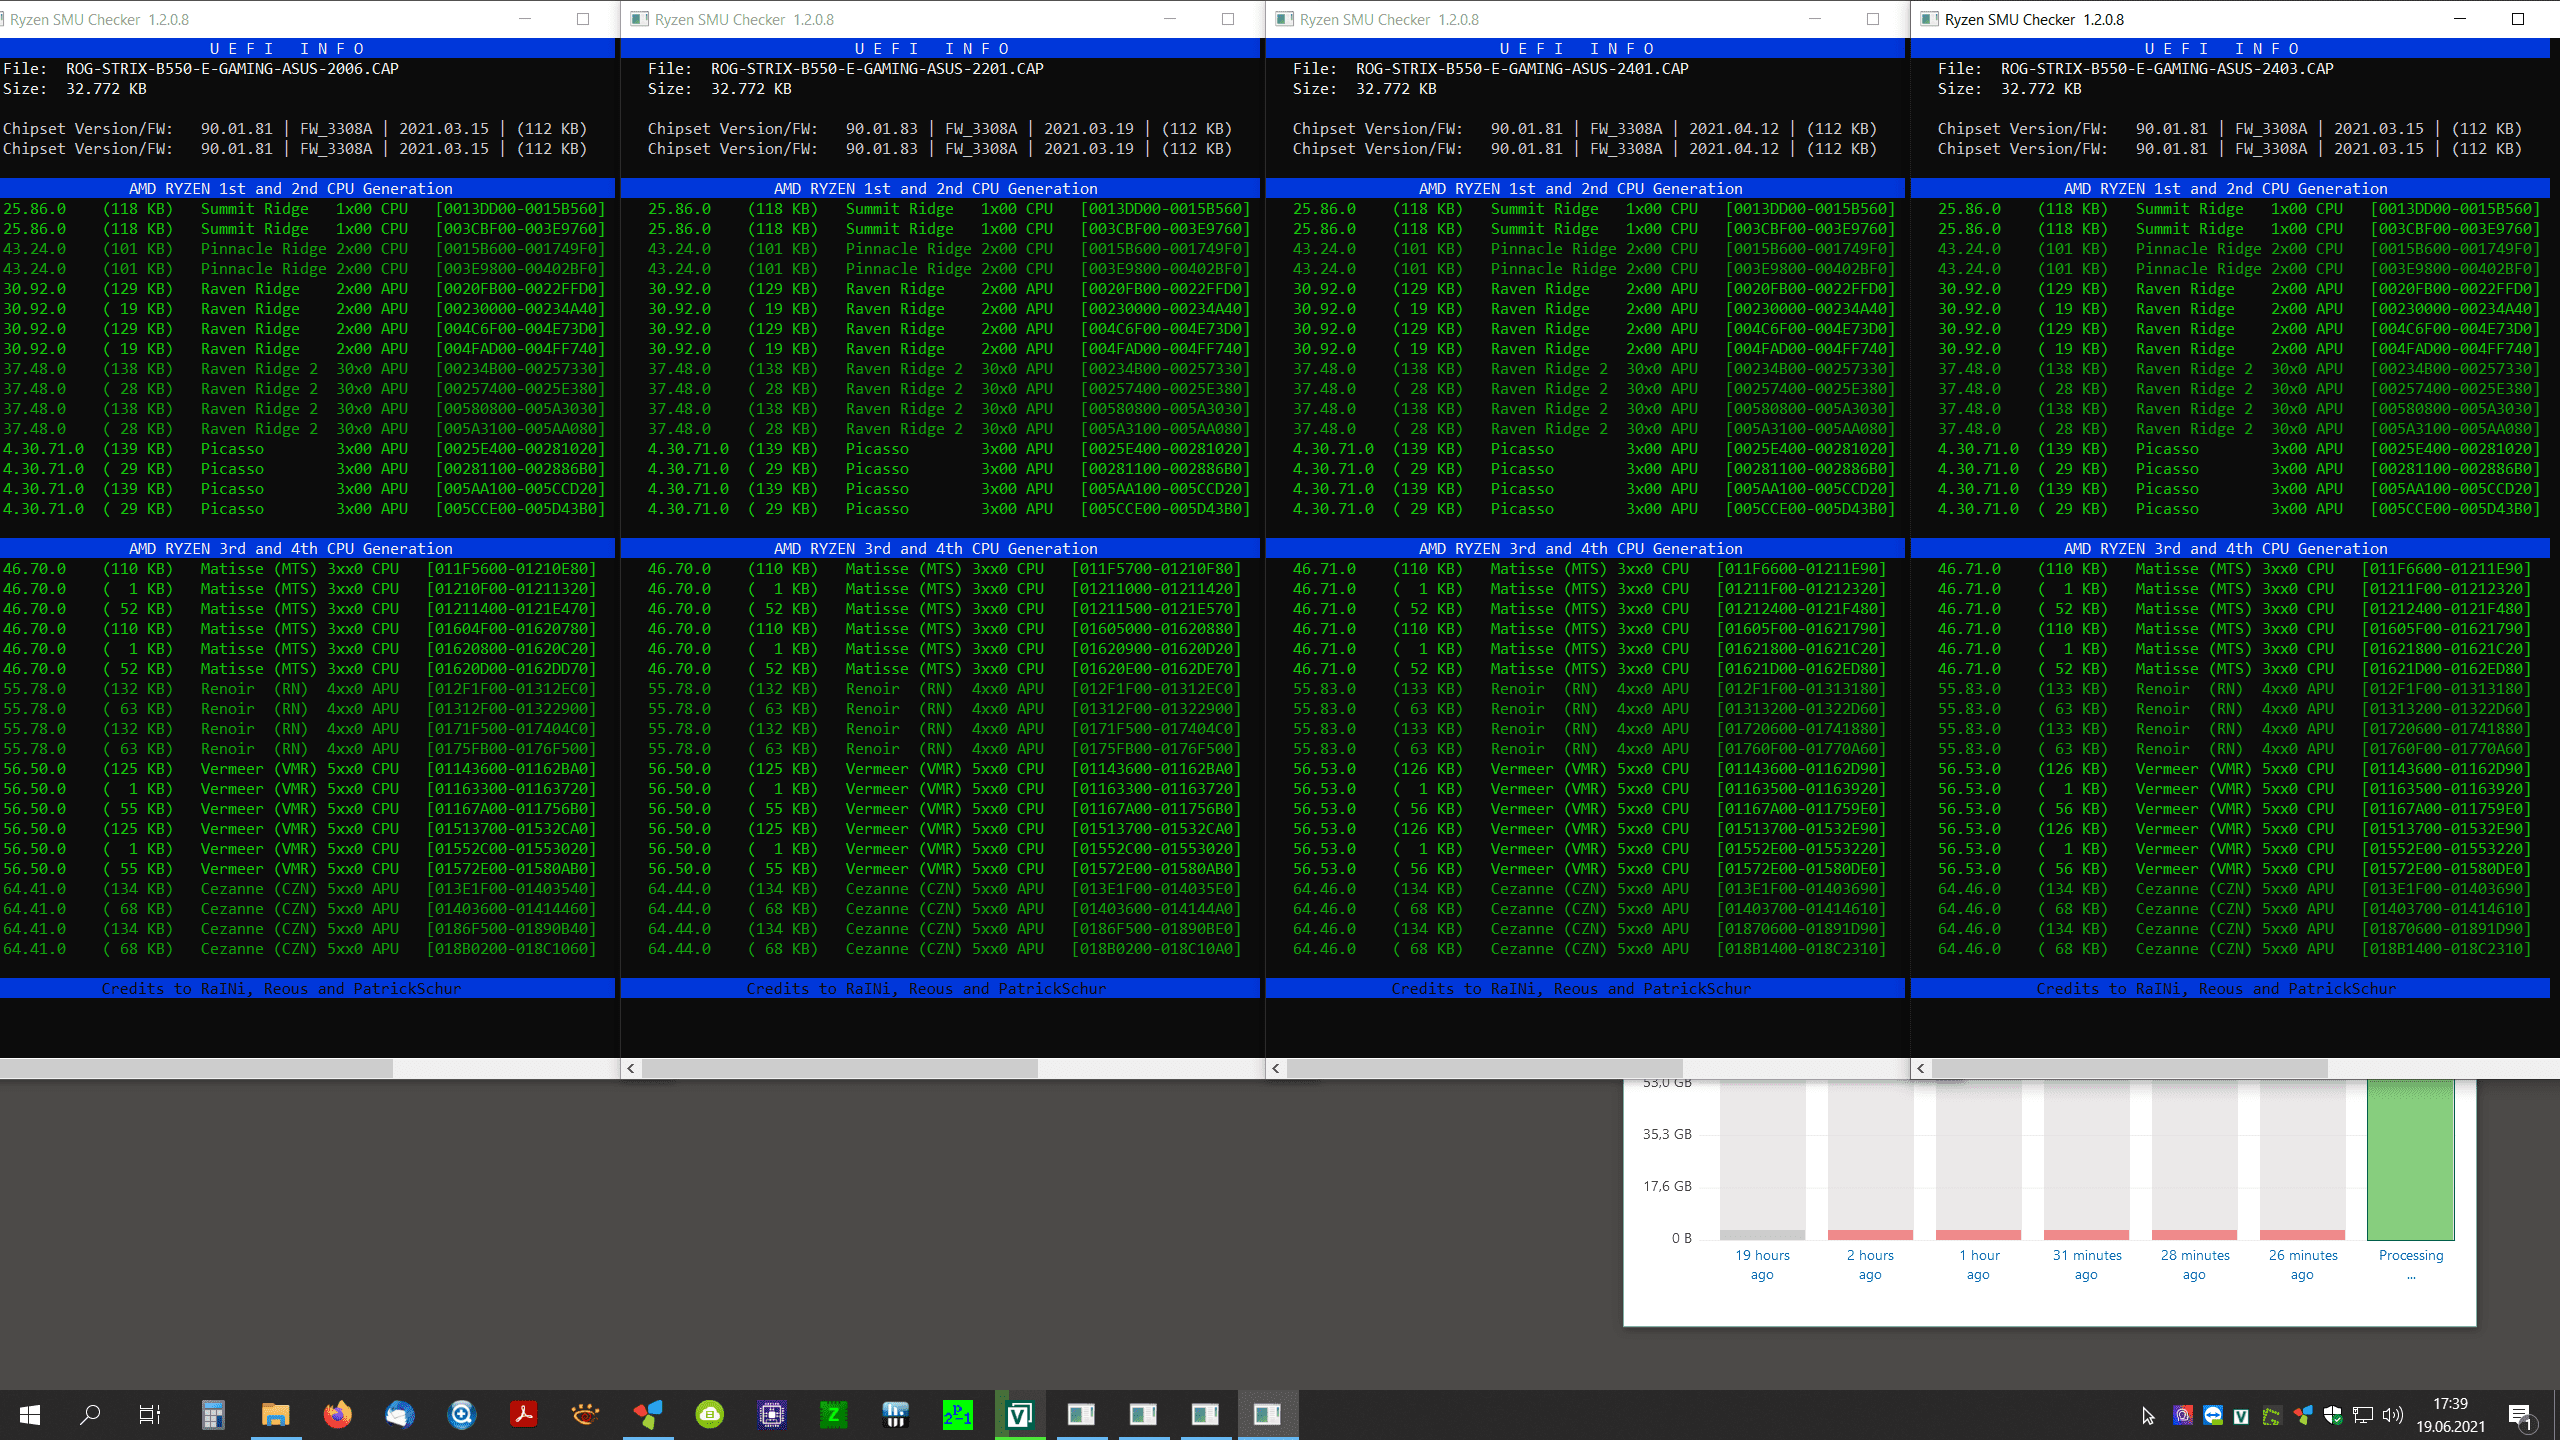
Task: Open the purple CPU chip app on the taskbar
Action: tap(771, 1414)
